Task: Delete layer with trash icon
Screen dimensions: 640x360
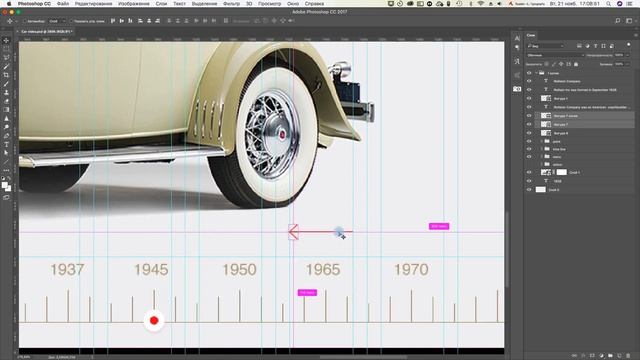Action: [x=628, y=356]
